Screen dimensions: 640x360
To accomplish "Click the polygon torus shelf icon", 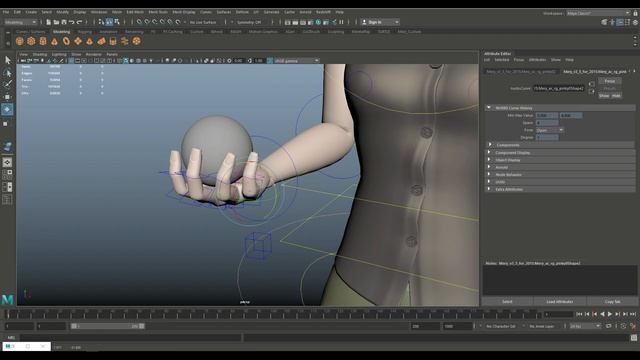I will pyautogui.click(x=66, y=41).
